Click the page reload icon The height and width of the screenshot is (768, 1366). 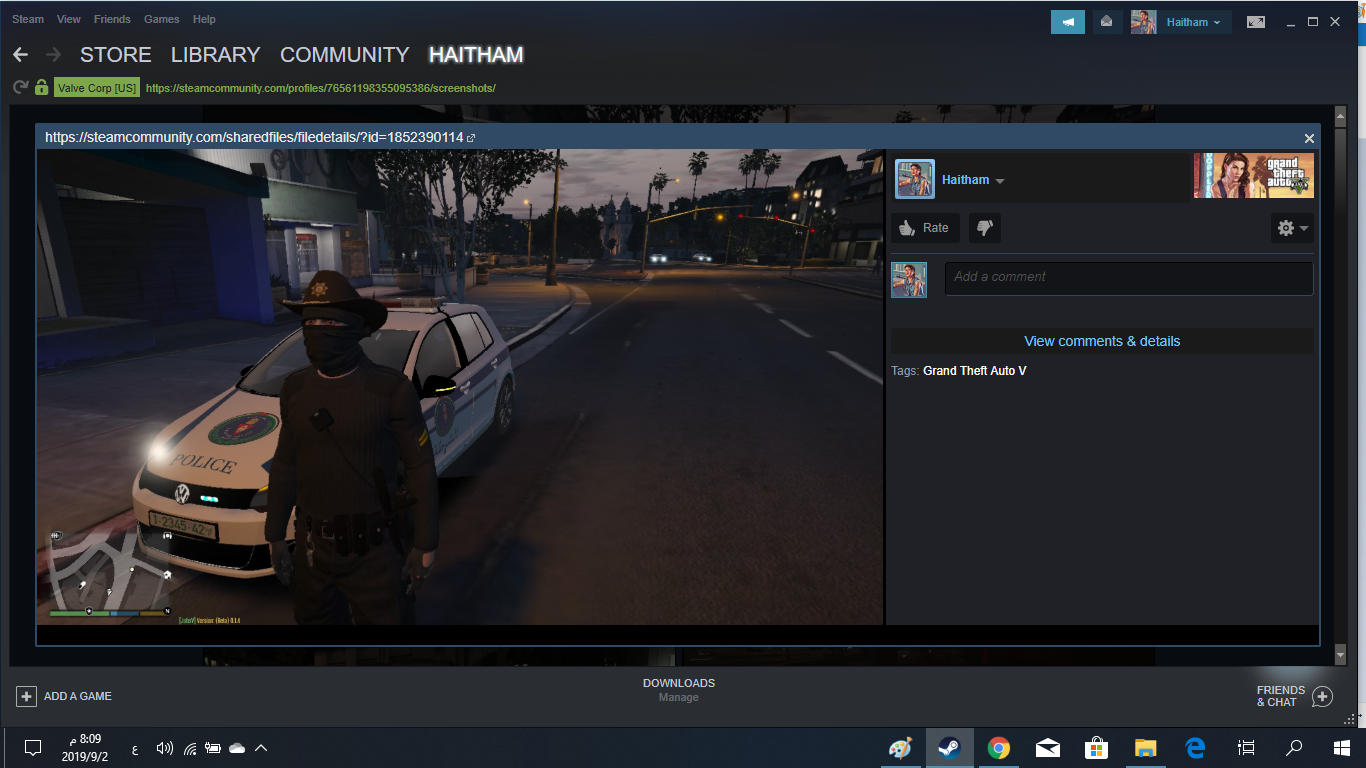point(20,88)
